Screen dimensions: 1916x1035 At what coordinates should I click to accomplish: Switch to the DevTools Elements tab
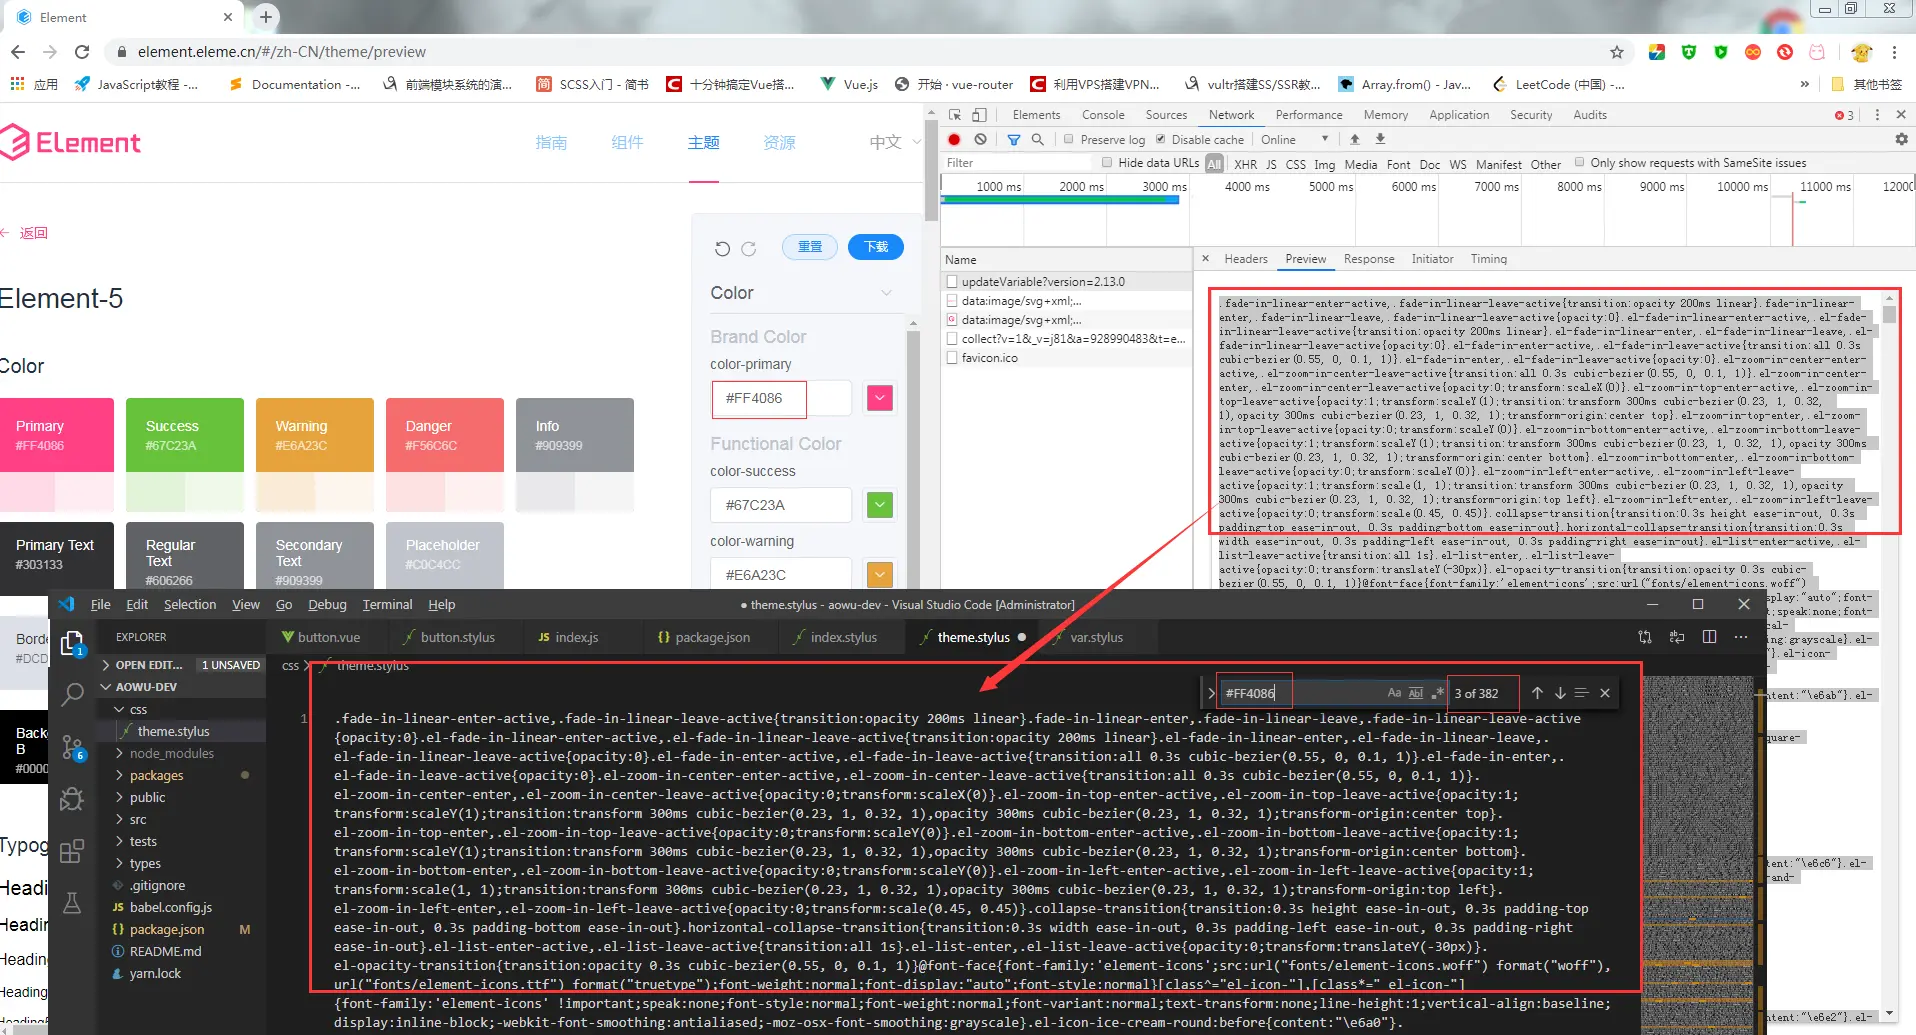click(1036, 115)
